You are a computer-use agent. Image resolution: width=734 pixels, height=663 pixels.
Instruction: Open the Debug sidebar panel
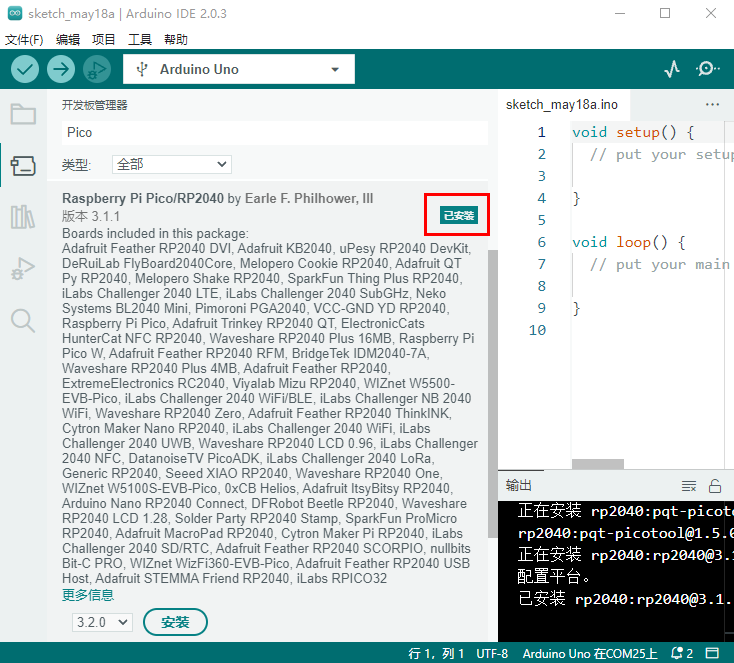[x=23, y=268]
